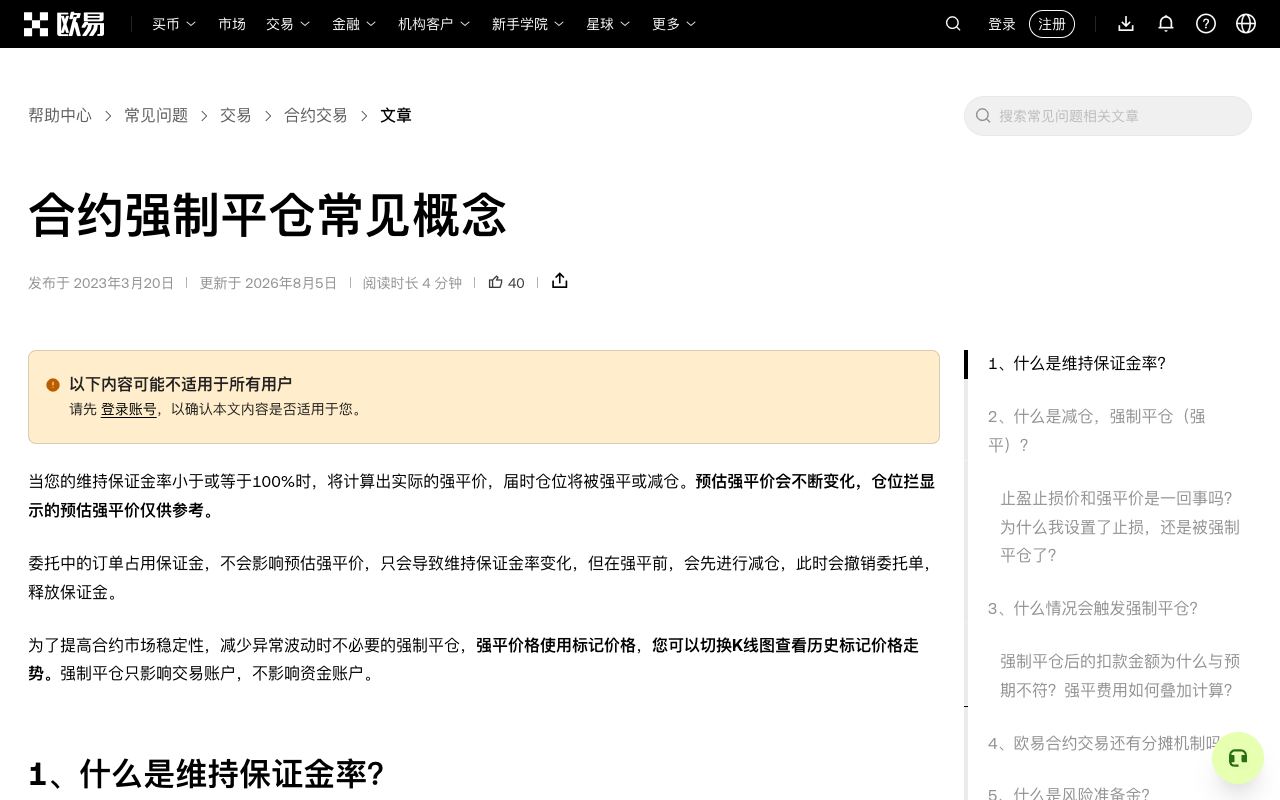Click the help question mark icon
Screen dimensions: 1280x800
coord(1206,24)
